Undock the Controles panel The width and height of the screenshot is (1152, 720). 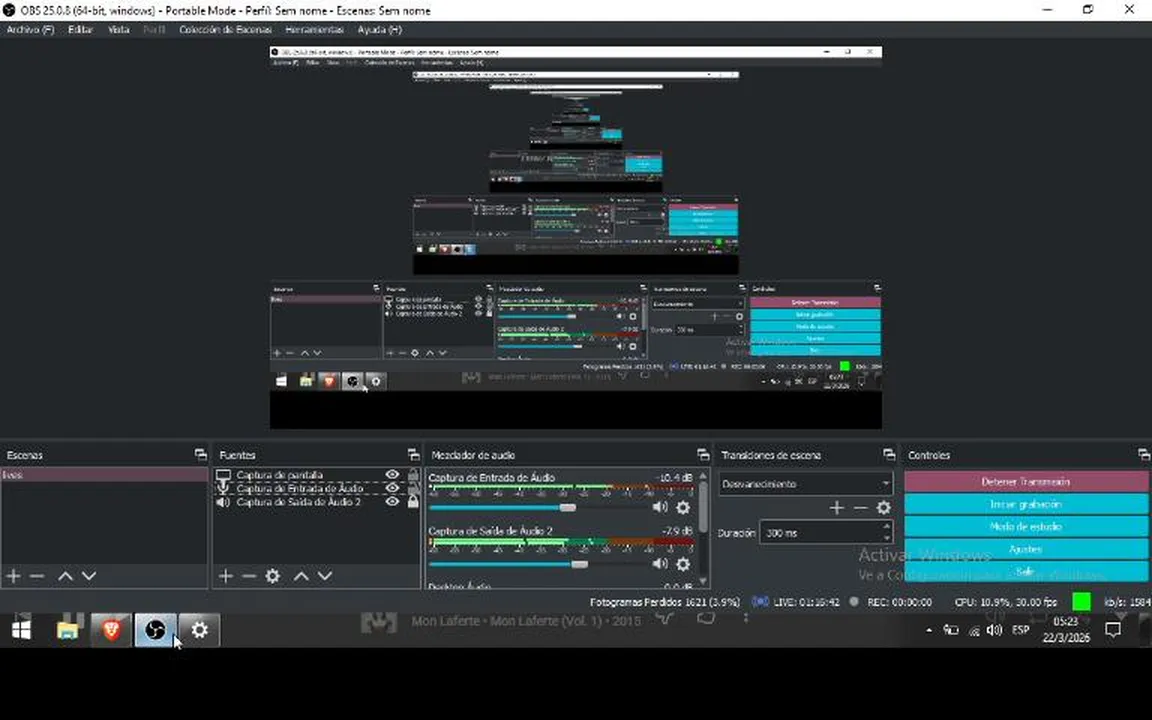(1144, 455)
